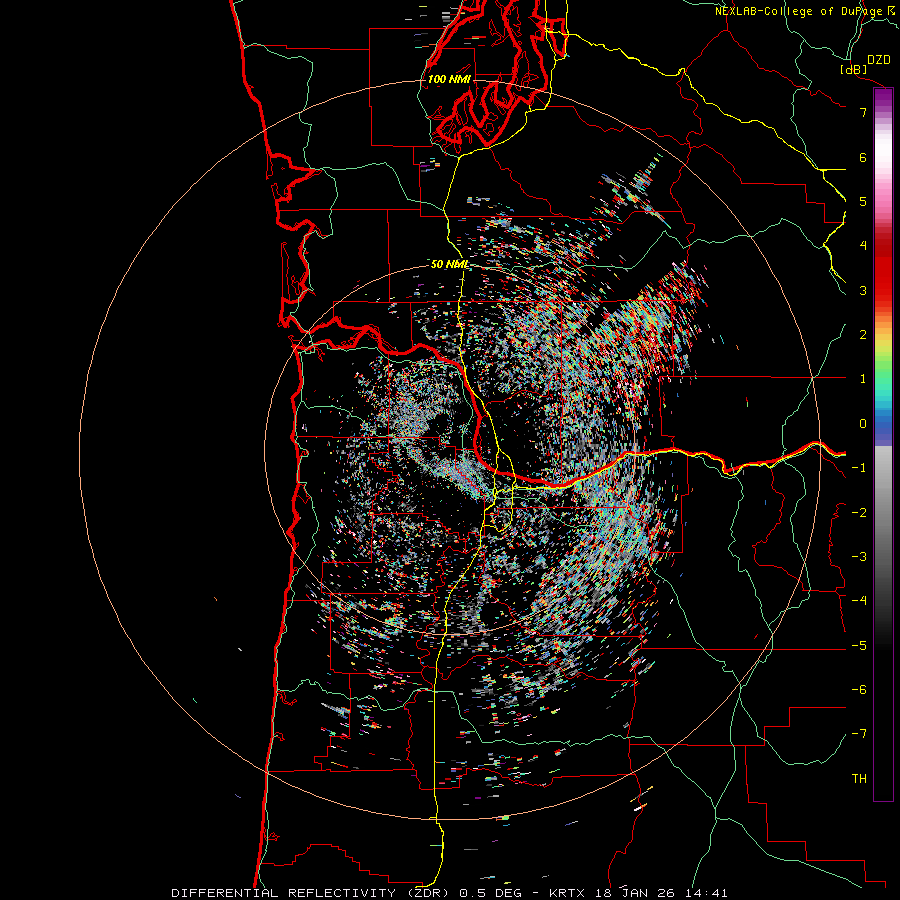Click the DZD product label
The width and height of the screenshot is (900, 900).
click(879, 60)
